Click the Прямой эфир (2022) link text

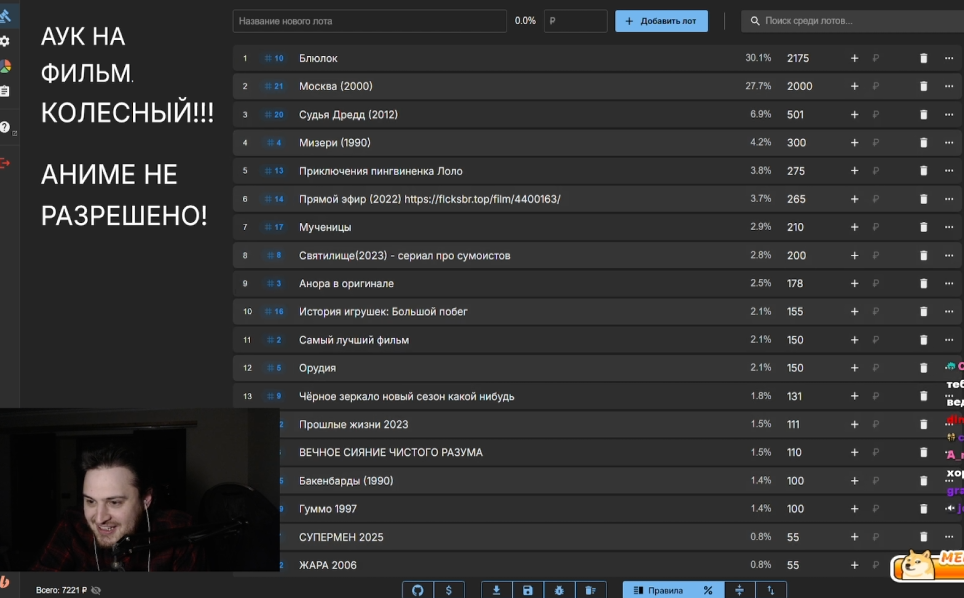coord(430,199)
